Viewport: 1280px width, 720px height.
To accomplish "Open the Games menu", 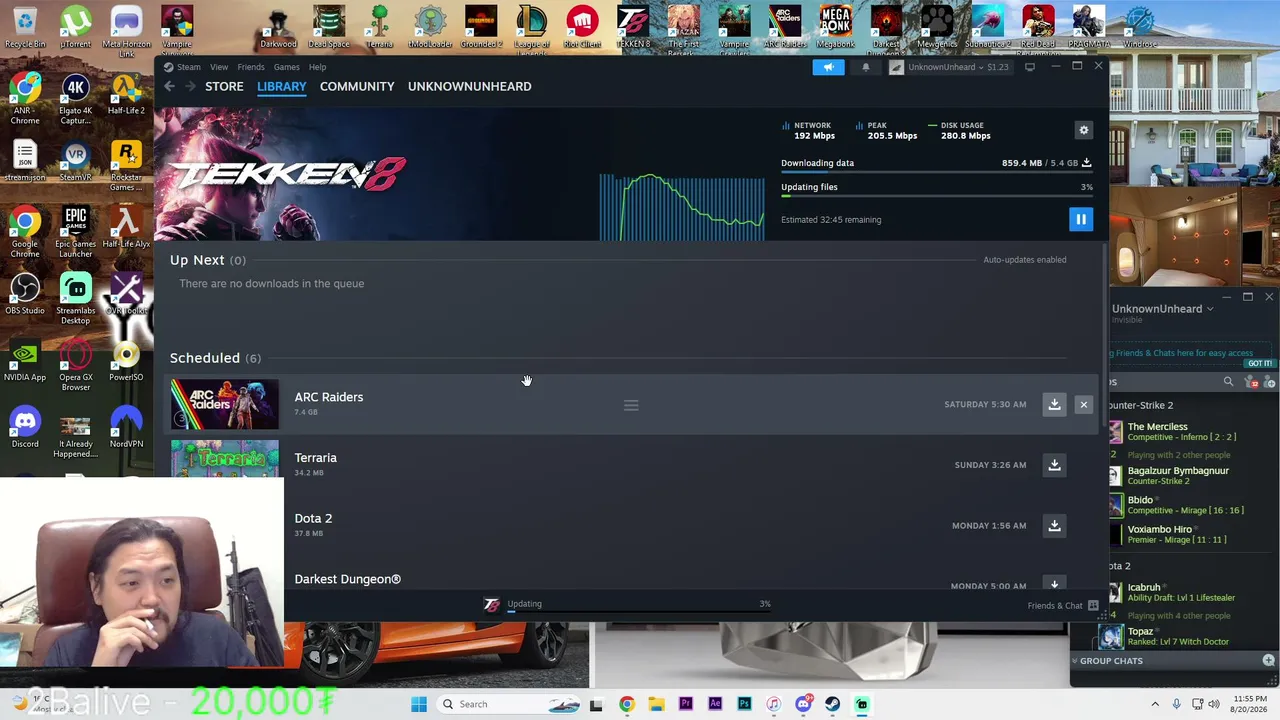I will click(286, 67).
